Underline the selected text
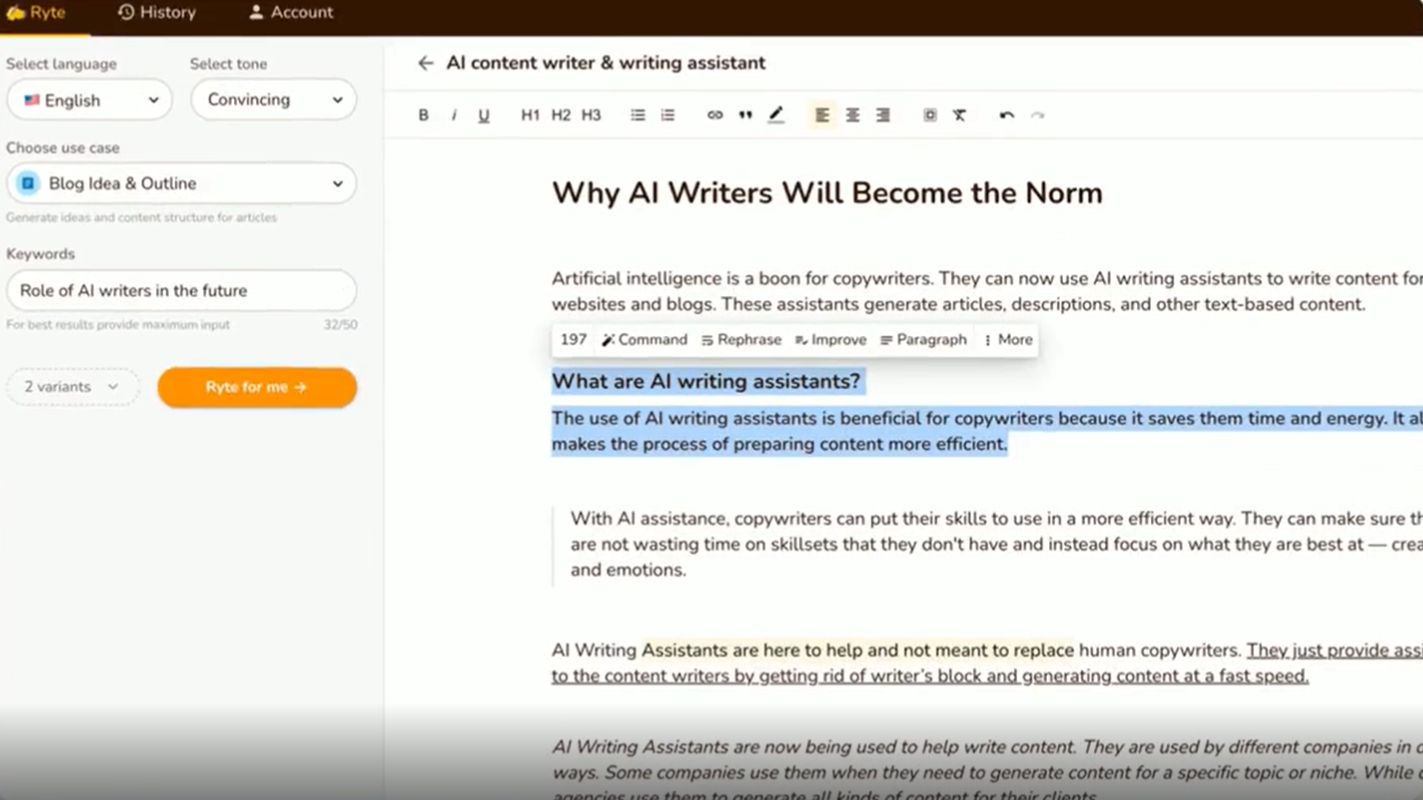This screenshot has height=800, width=1423. click(x=484, y=115)
